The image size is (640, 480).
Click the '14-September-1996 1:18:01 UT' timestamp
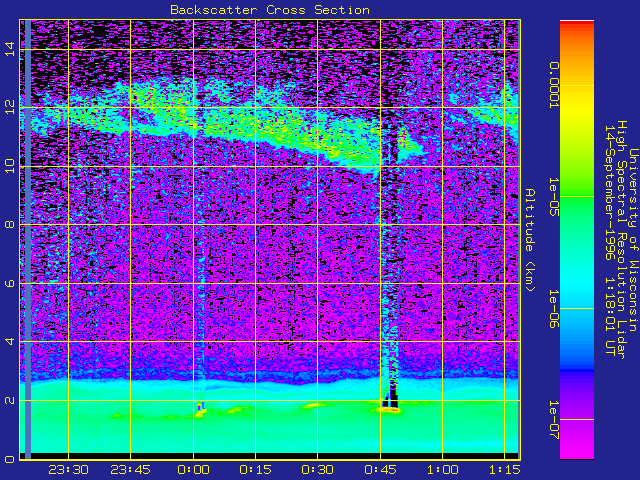609,240
